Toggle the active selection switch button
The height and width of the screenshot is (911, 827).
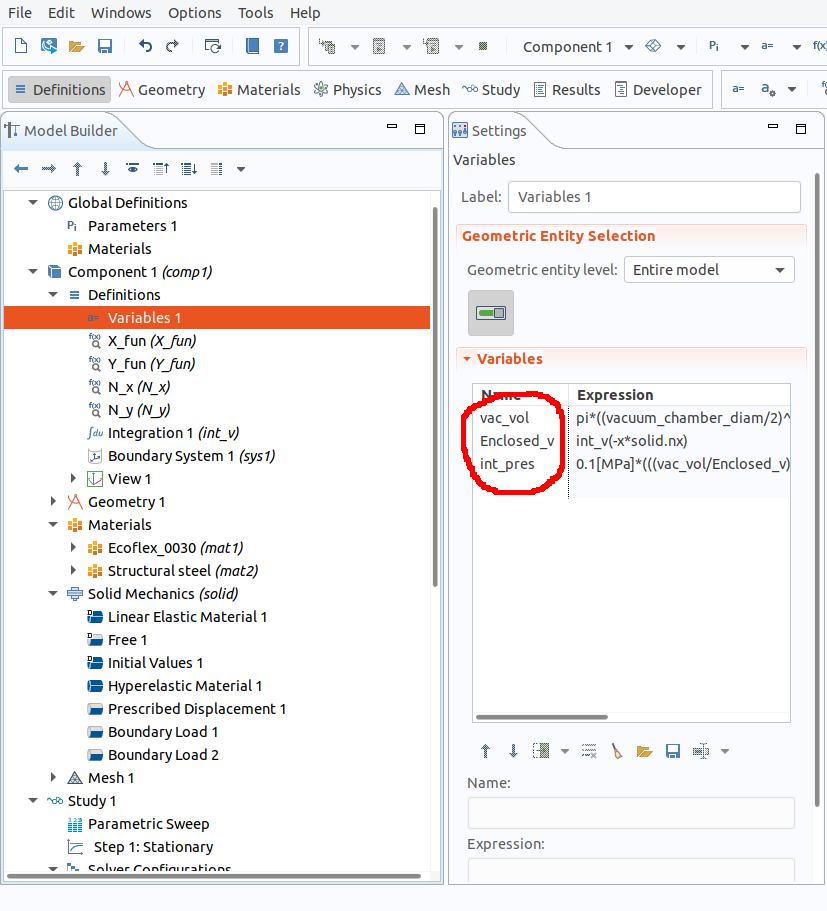491,313
